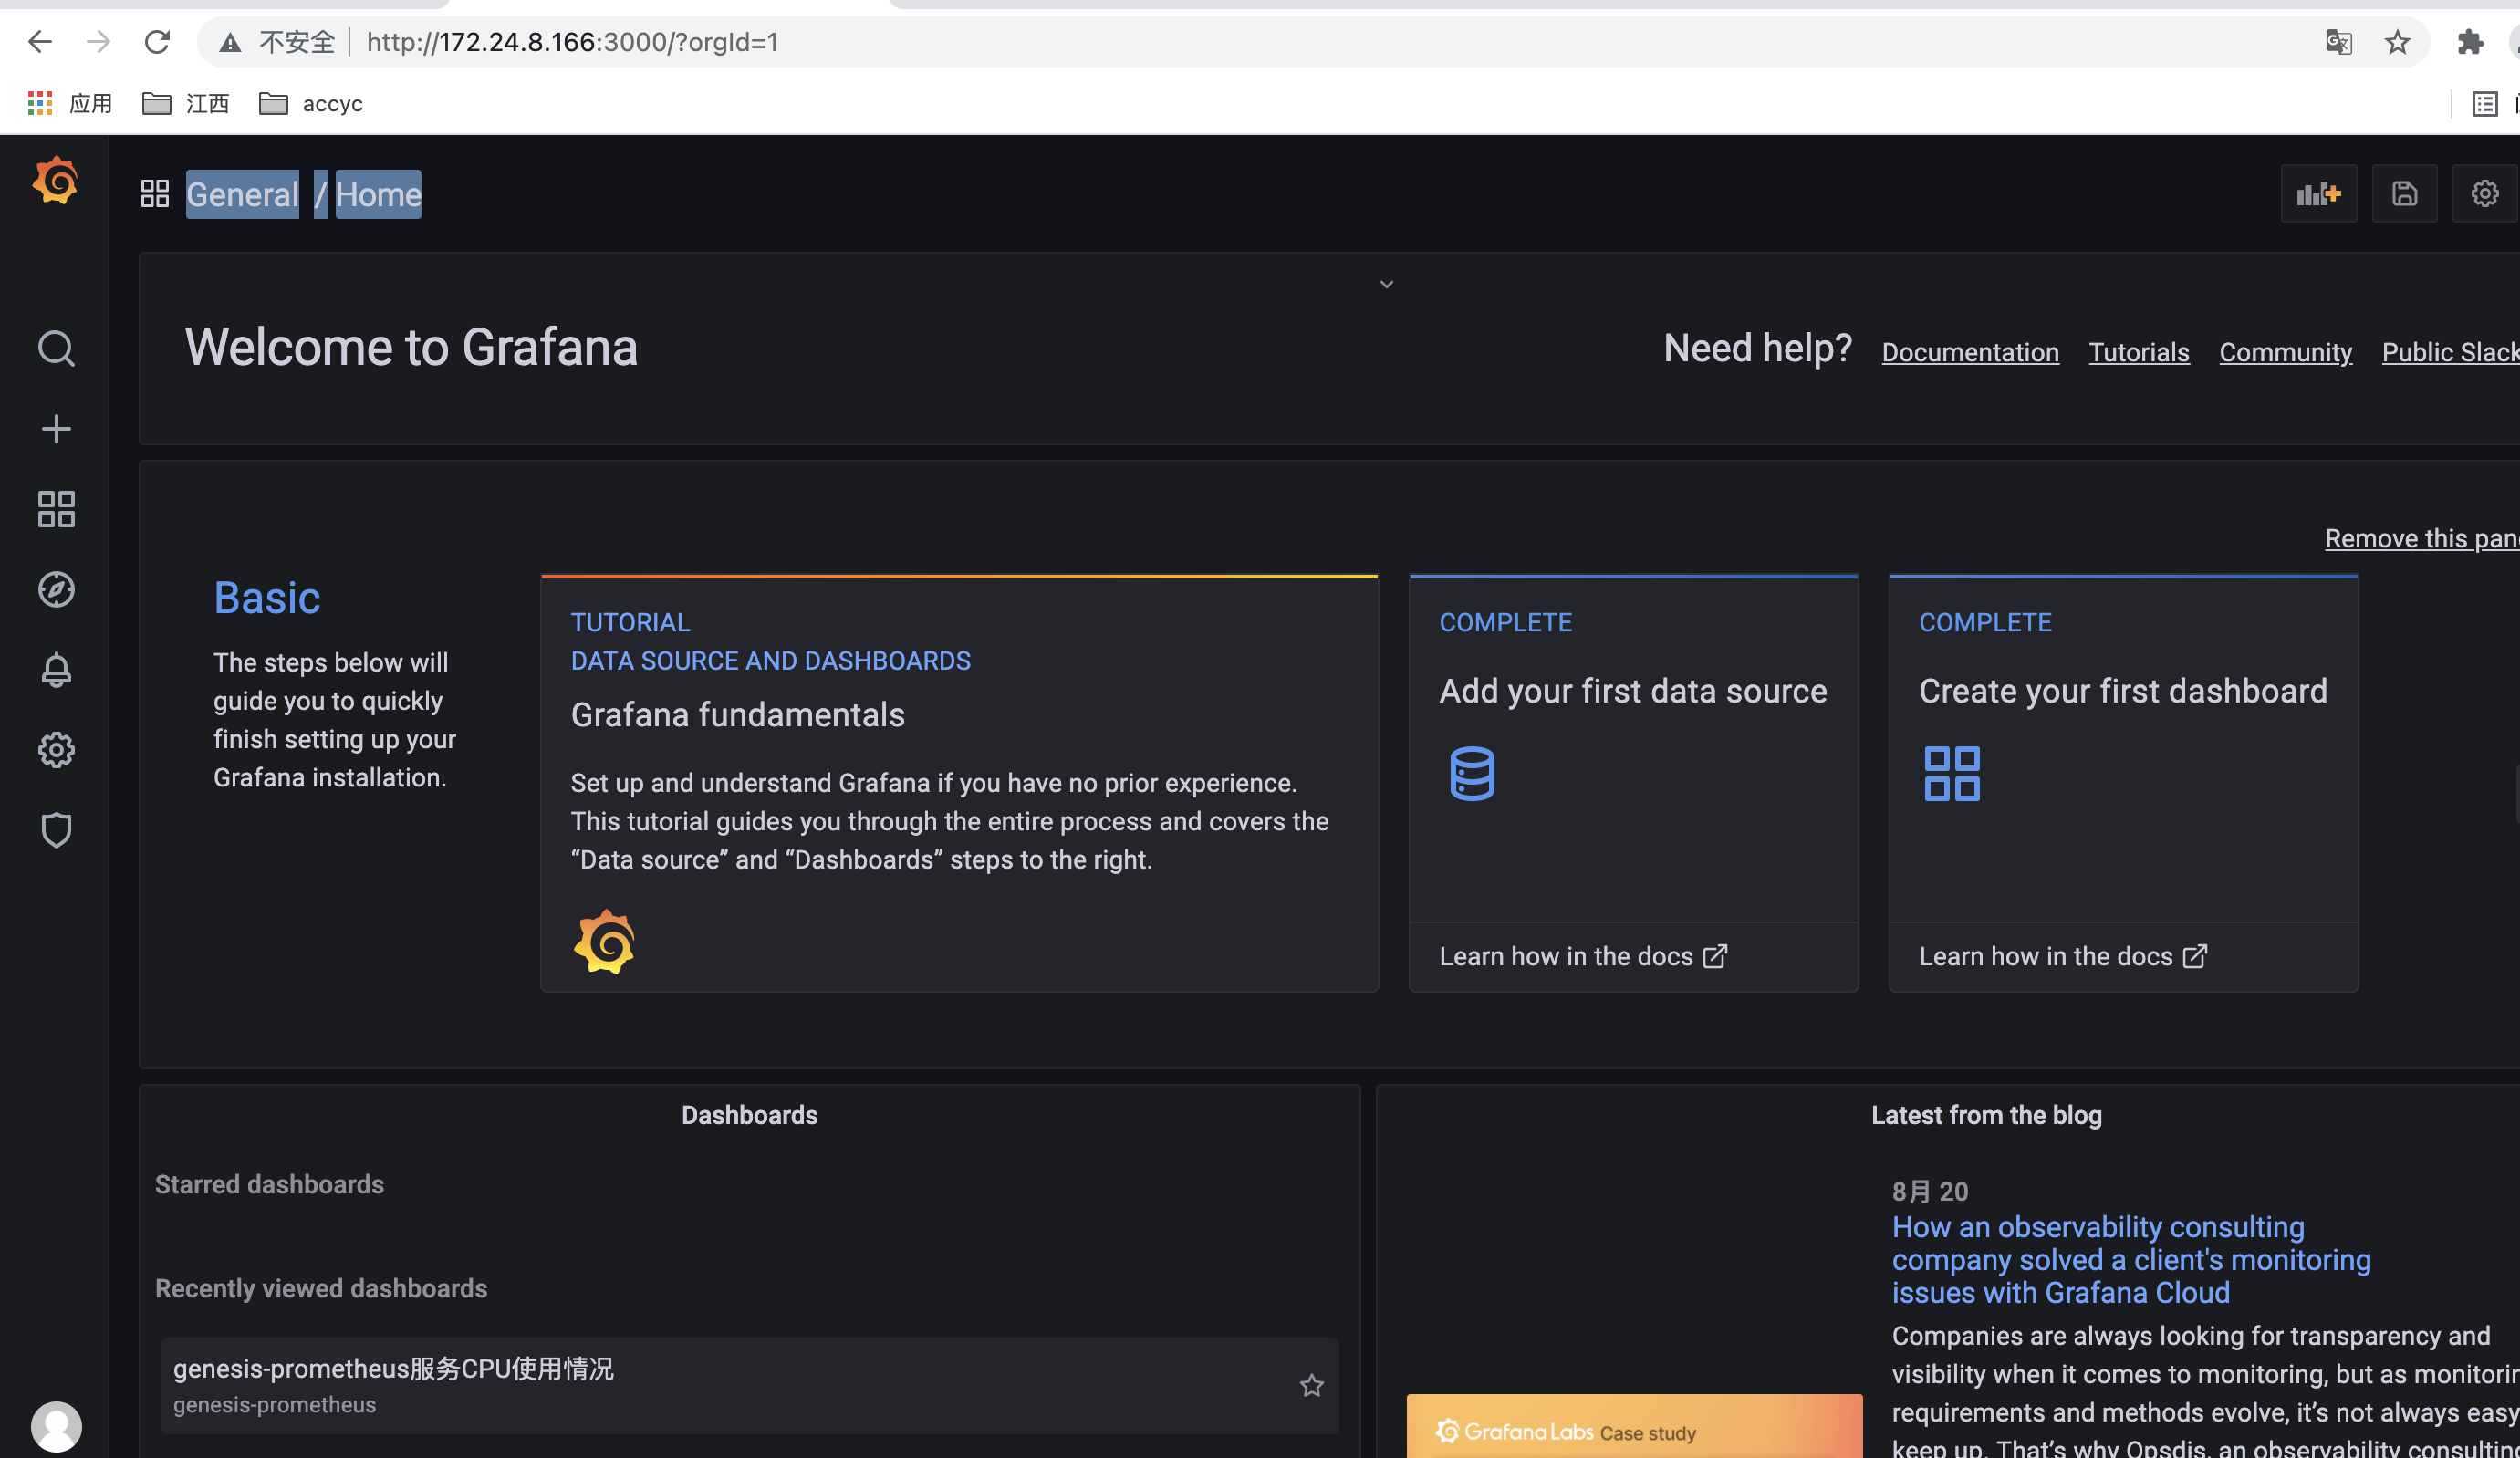Click the translate page icon in address bar
Image resolution: width=2520 pixels, height=1458 pixels.
pos(2338,42)
